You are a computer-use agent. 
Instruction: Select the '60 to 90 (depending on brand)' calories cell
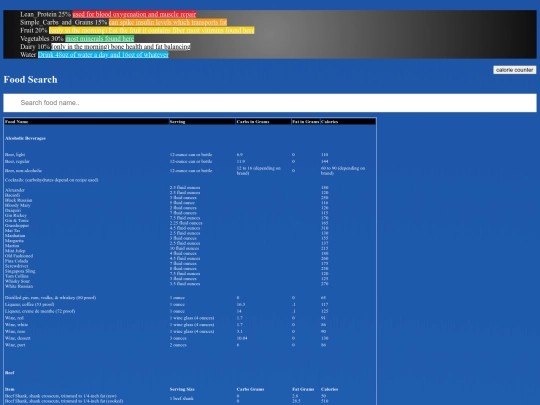[x=343, y=170]
